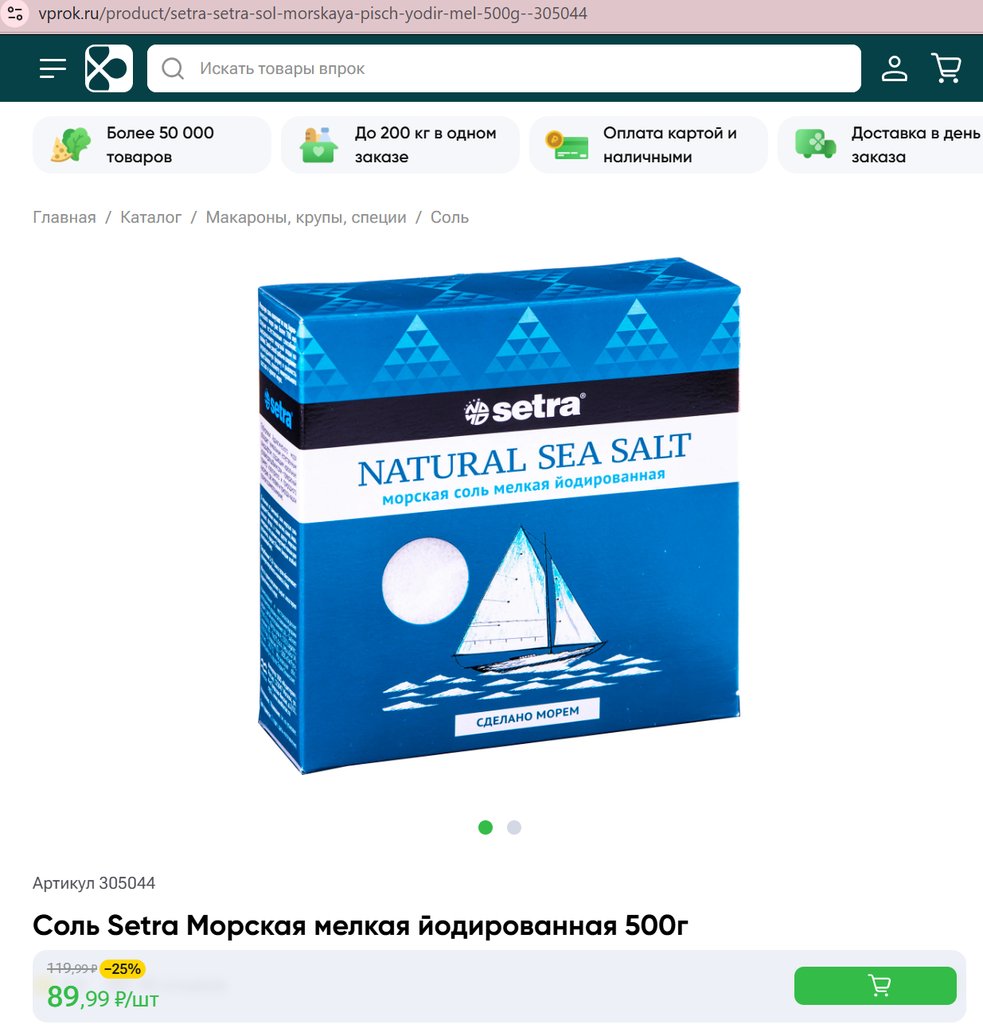This screenshot has height=1024, width=983.
Task: Focus the Искать товары впрок search field
Action: pyautogui.click(x=504, y=69)
